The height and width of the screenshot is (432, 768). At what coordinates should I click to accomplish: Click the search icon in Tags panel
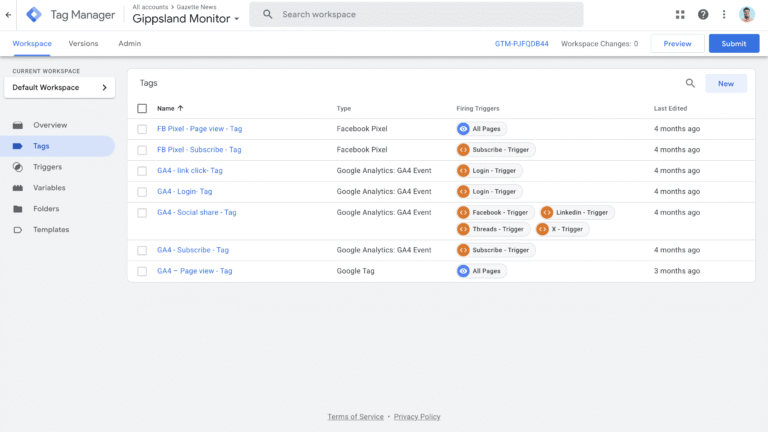(690, 84)
